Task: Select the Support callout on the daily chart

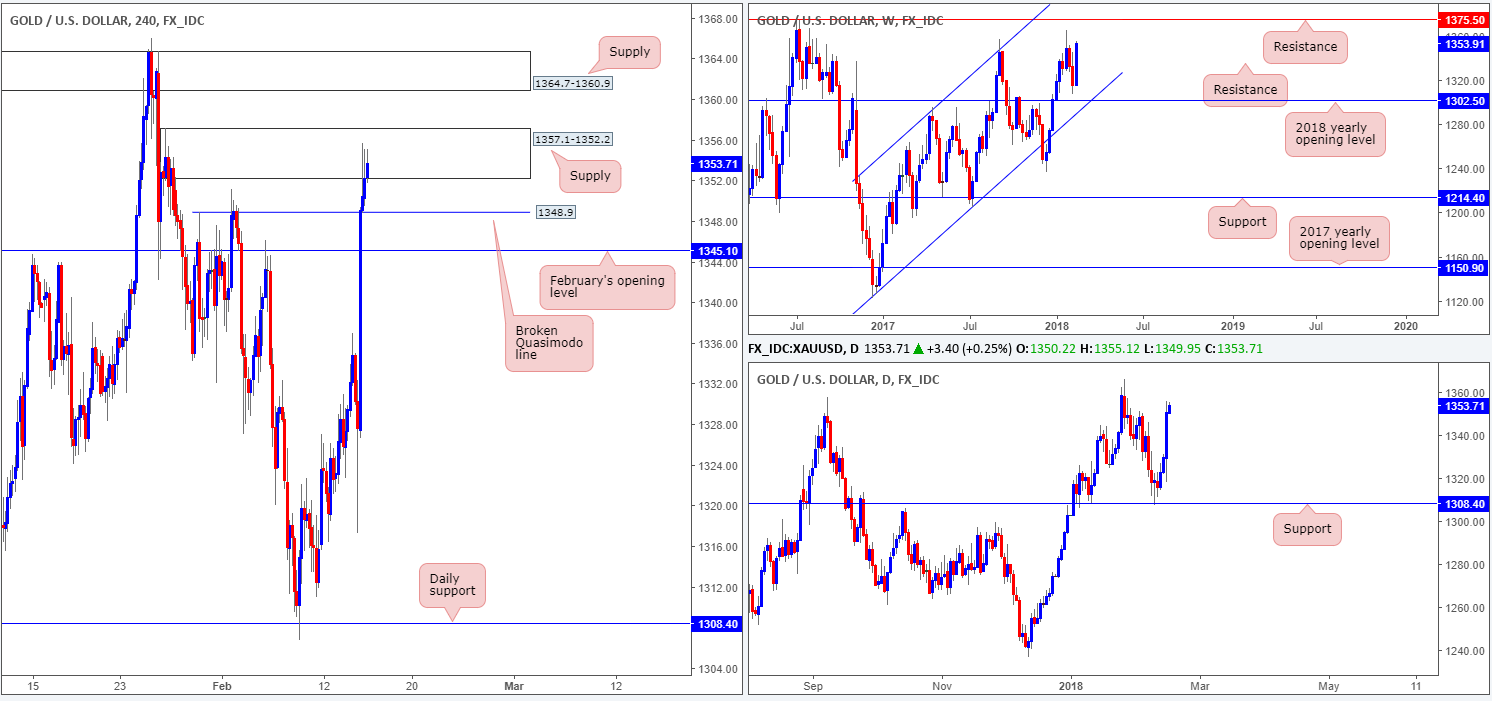Action: 1307,529
